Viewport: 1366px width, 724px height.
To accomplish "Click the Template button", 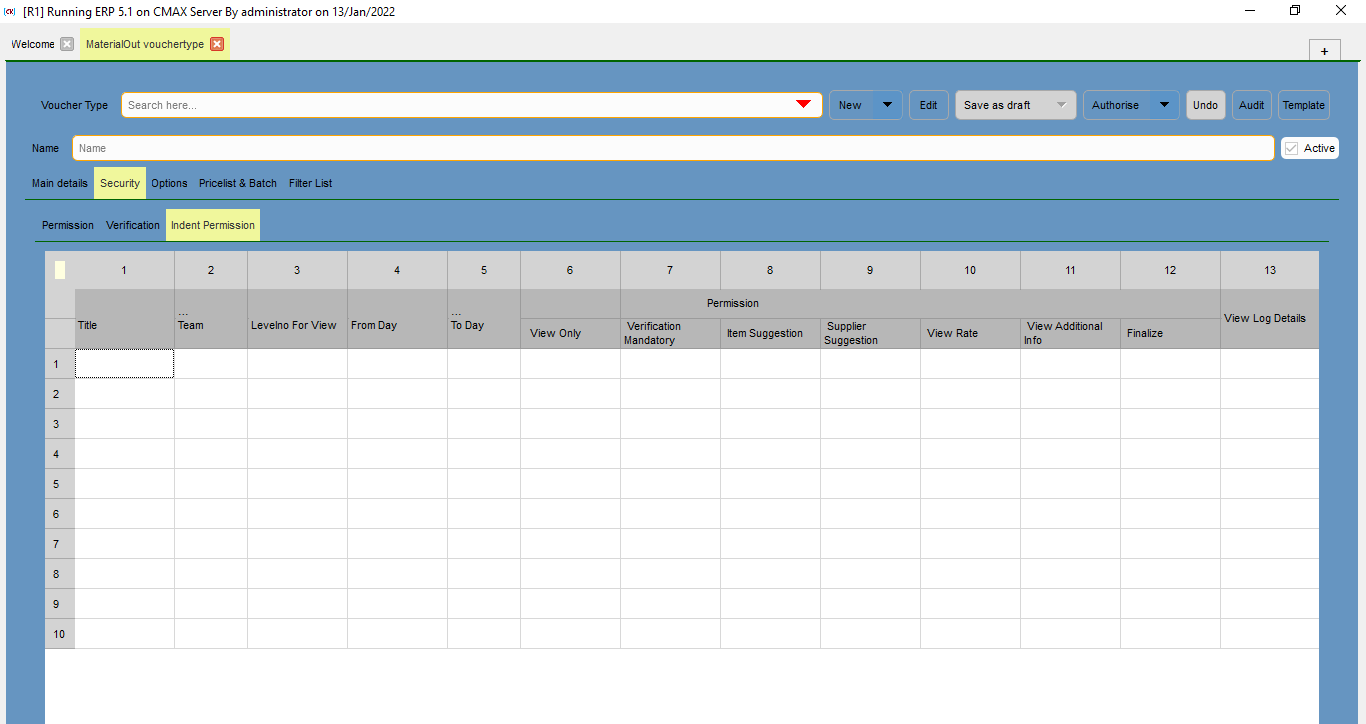I will click(x=1304, y=105).
